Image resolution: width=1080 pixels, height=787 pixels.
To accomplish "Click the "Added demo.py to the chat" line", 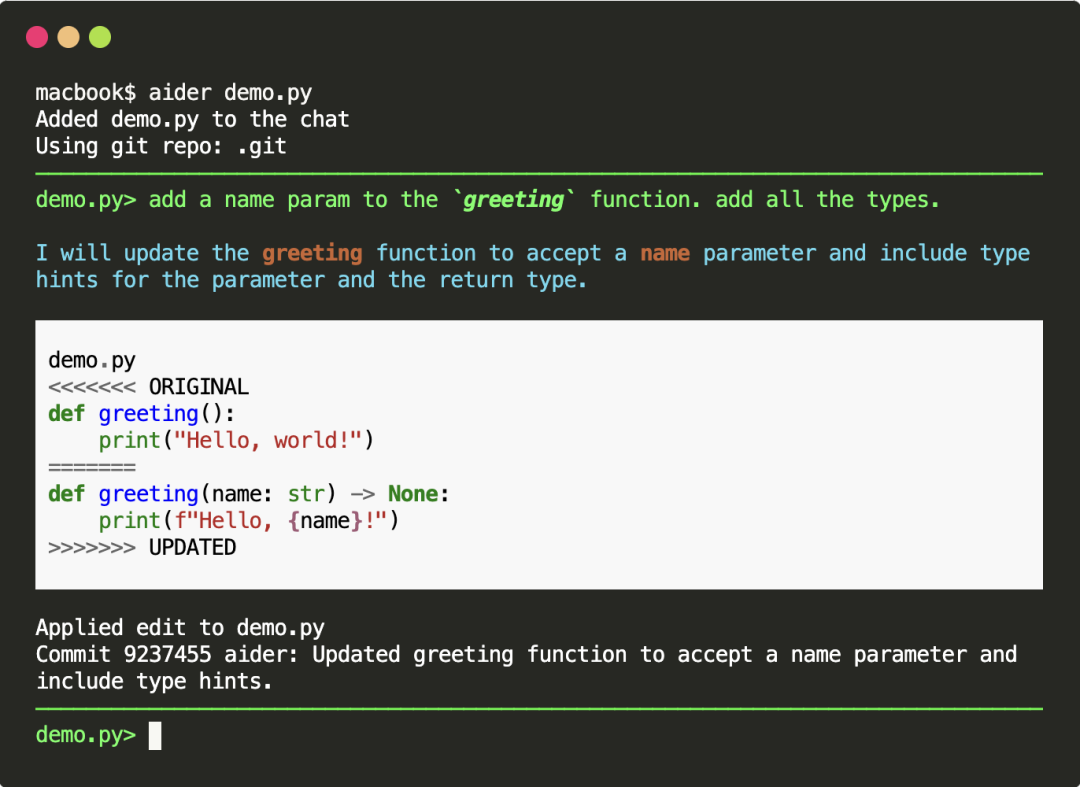I will pos(192,120).
